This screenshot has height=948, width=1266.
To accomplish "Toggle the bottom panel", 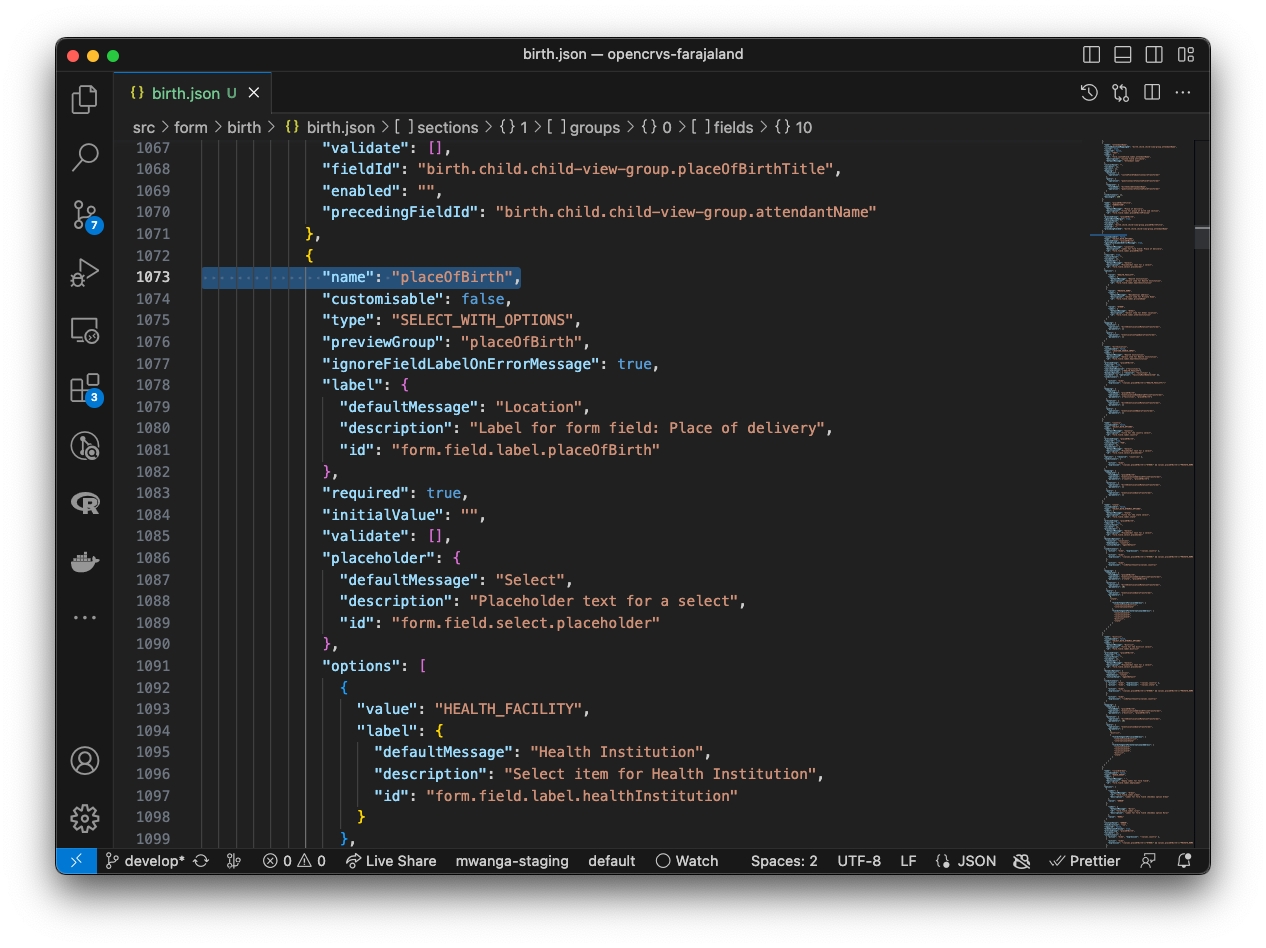I will point(1123,54).
